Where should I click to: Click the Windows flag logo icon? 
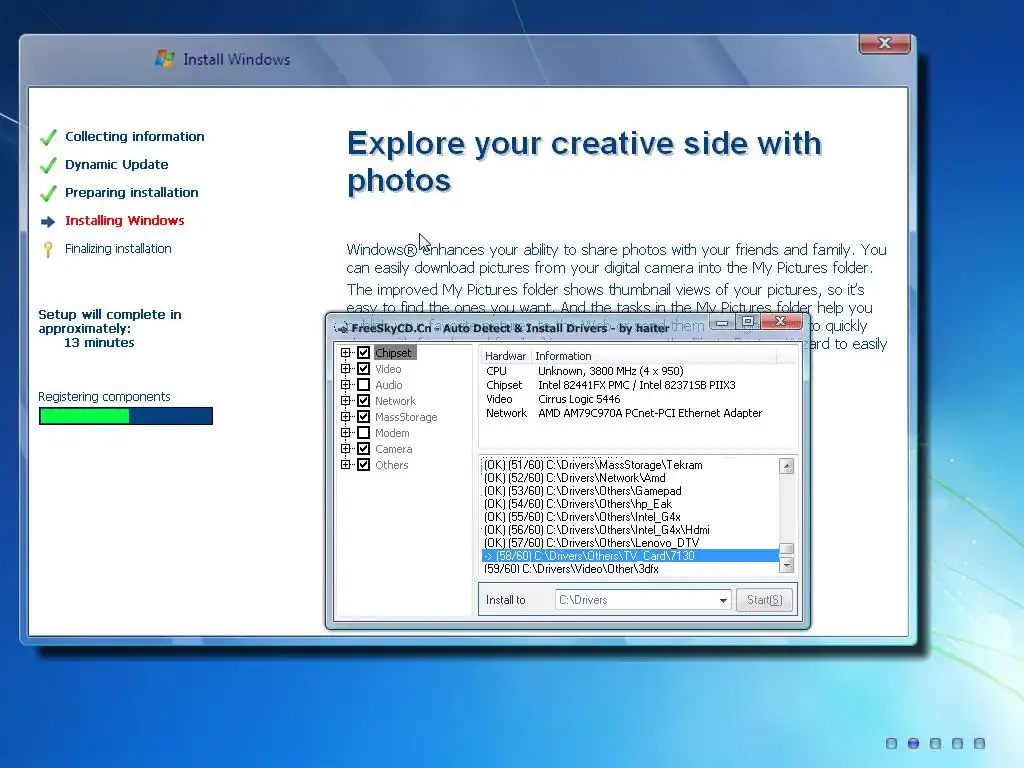coord(165,59)
